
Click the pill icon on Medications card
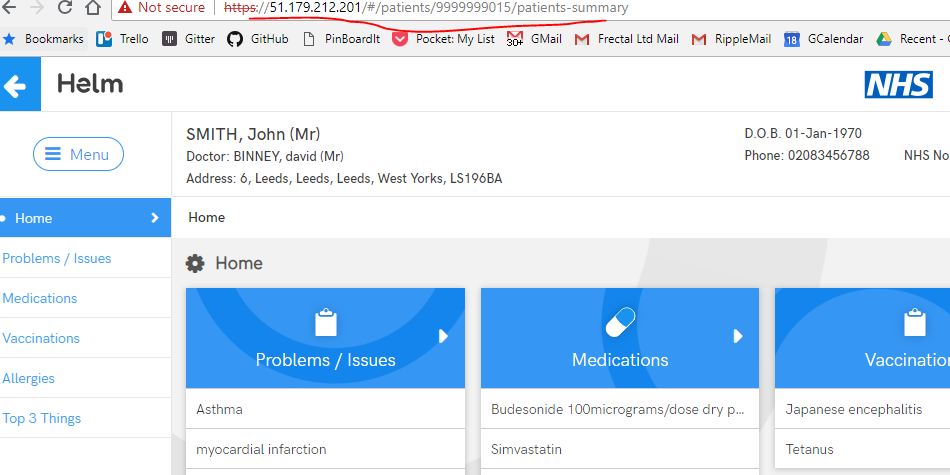(620, 322)
